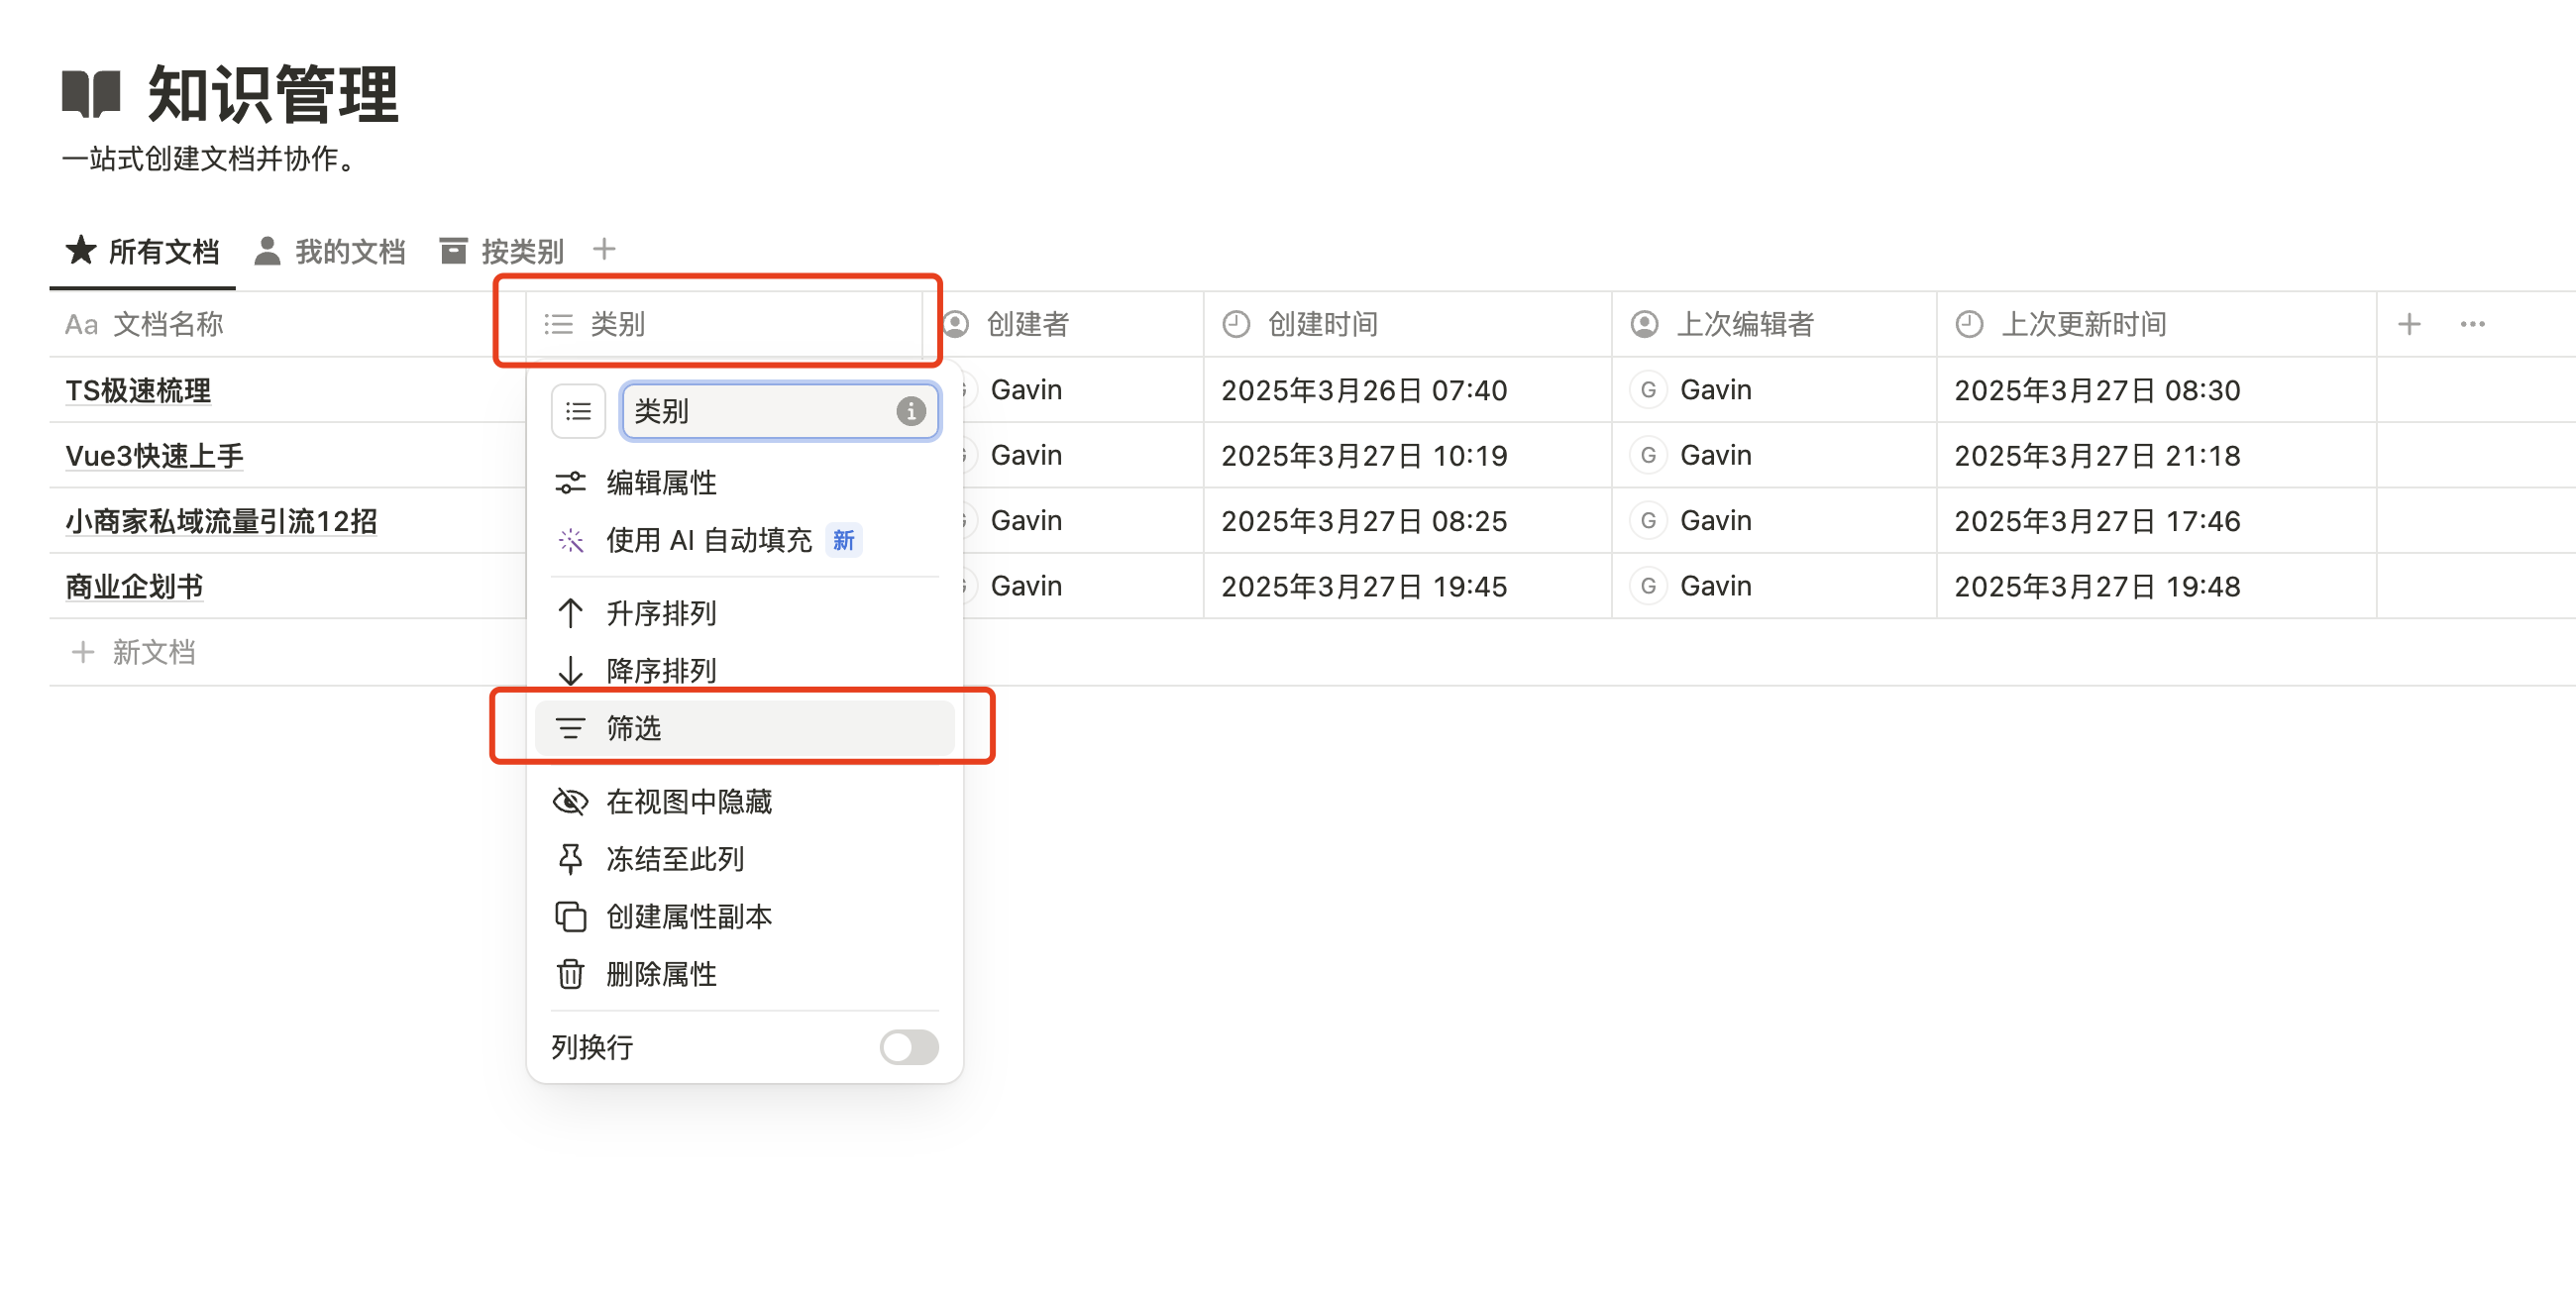Click the info icon in name field

pos(910,411)
